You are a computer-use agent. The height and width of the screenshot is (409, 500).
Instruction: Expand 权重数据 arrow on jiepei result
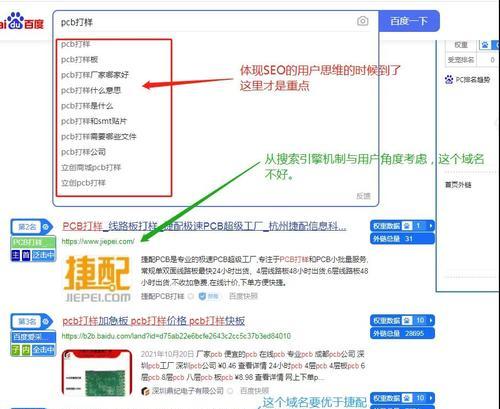pyautogui.click(x=431, y=226)
